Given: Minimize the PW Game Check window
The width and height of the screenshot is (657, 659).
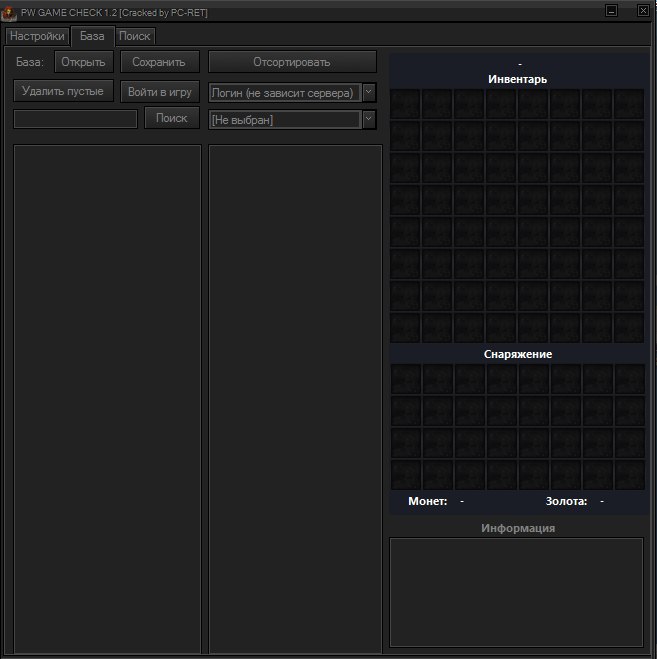Looking at the screenshot, I should point(611,11).
